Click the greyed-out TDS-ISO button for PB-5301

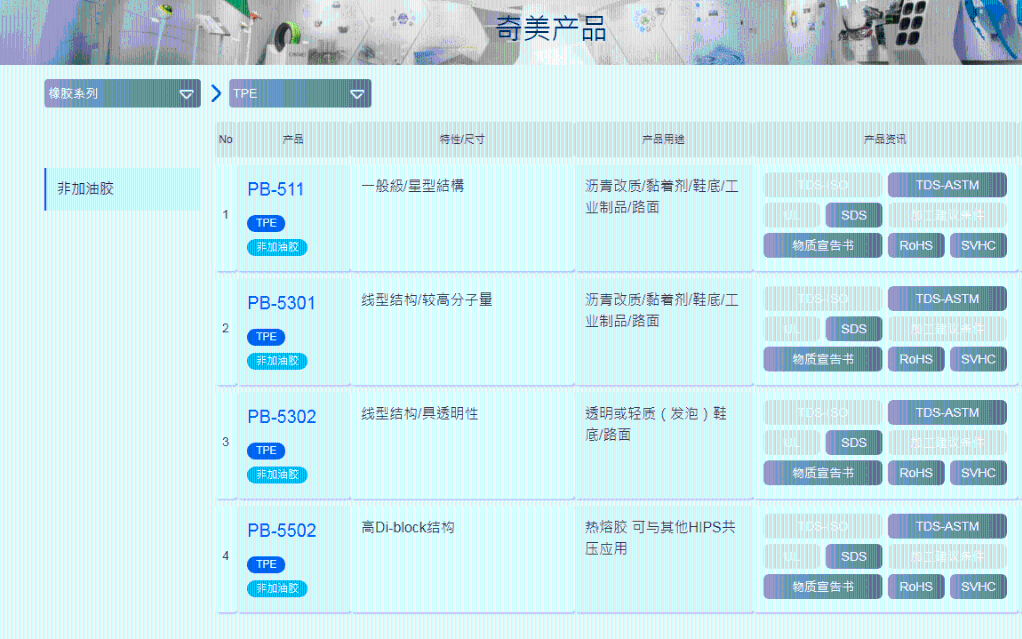pos(823,299)
